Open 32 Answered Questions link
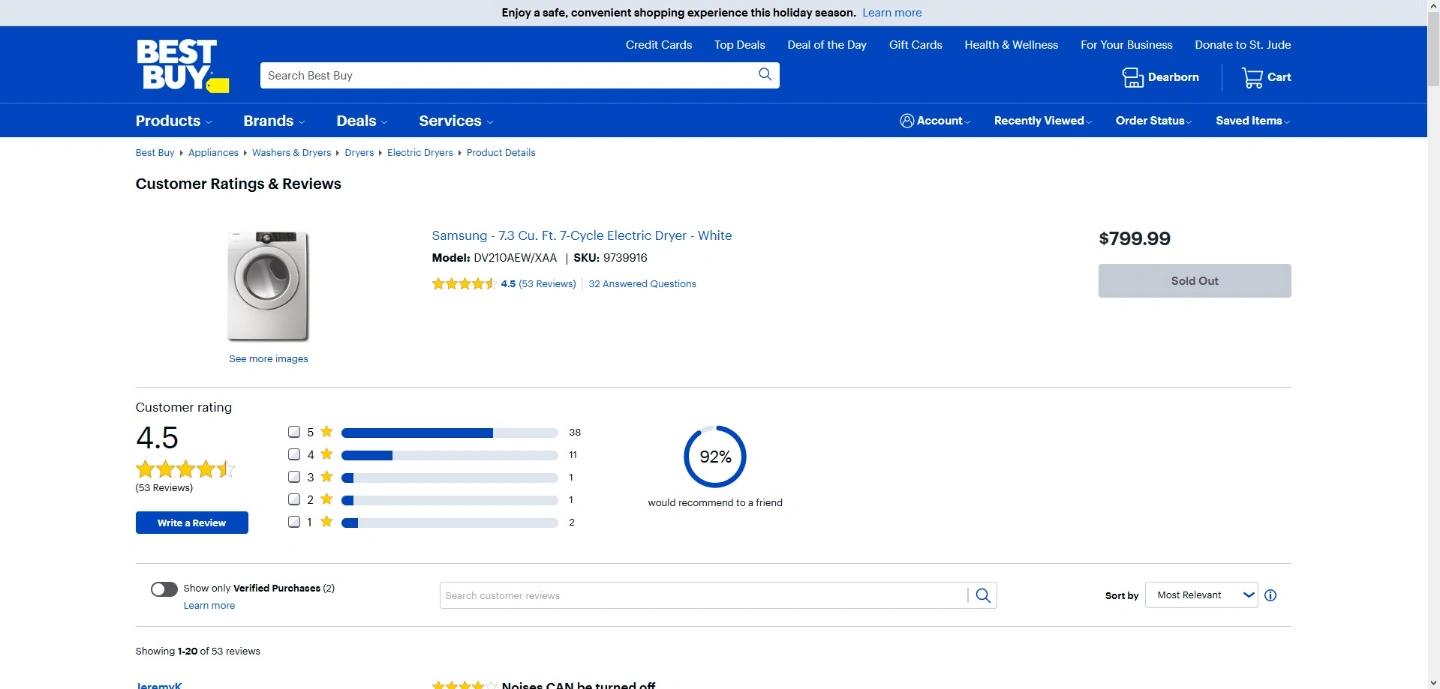The image size is (1440, 689). pyautogui.click(x=642, y=284)
